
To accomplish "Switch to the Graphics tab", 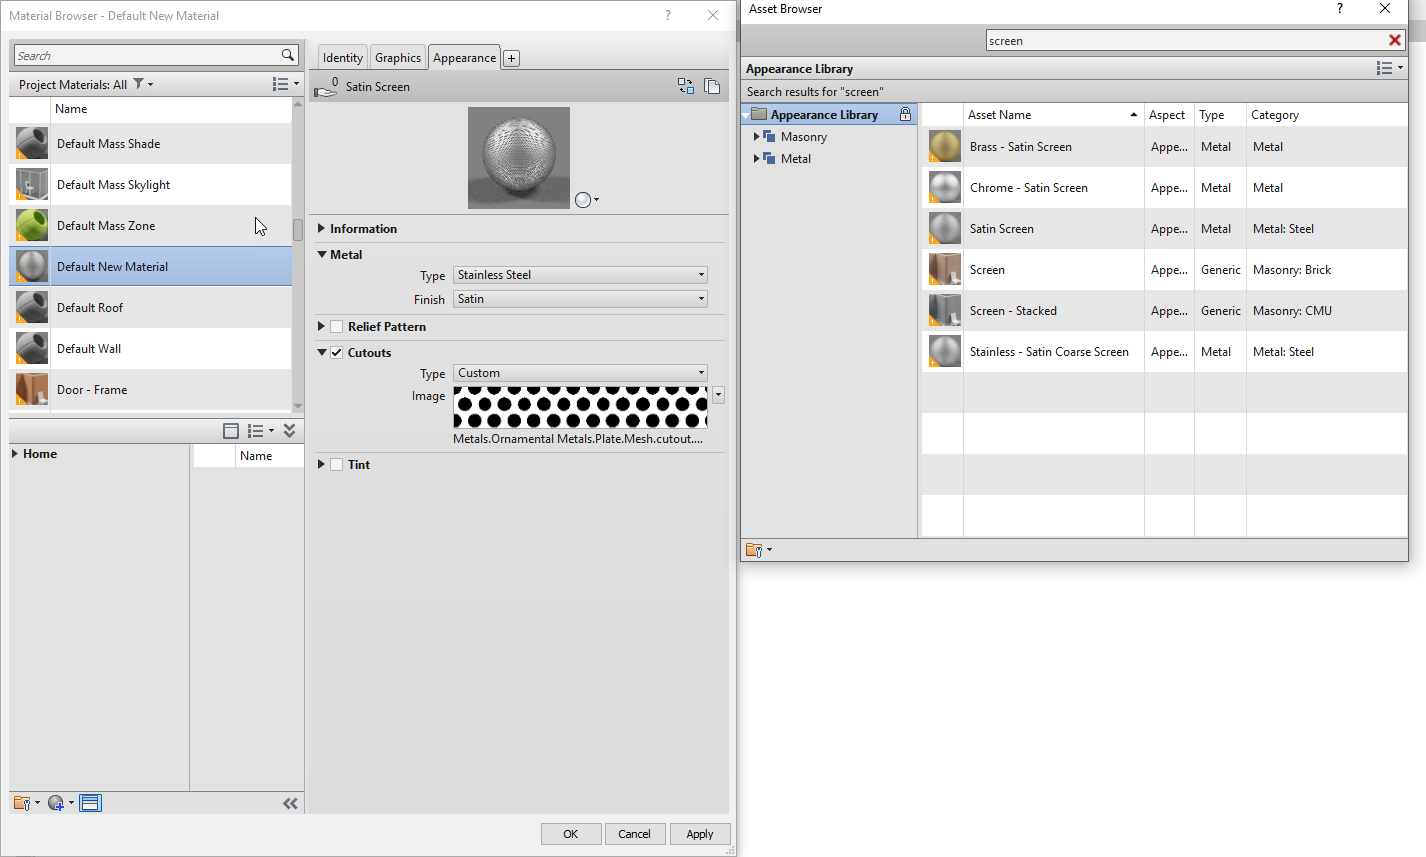I will [x=398, y=58].
